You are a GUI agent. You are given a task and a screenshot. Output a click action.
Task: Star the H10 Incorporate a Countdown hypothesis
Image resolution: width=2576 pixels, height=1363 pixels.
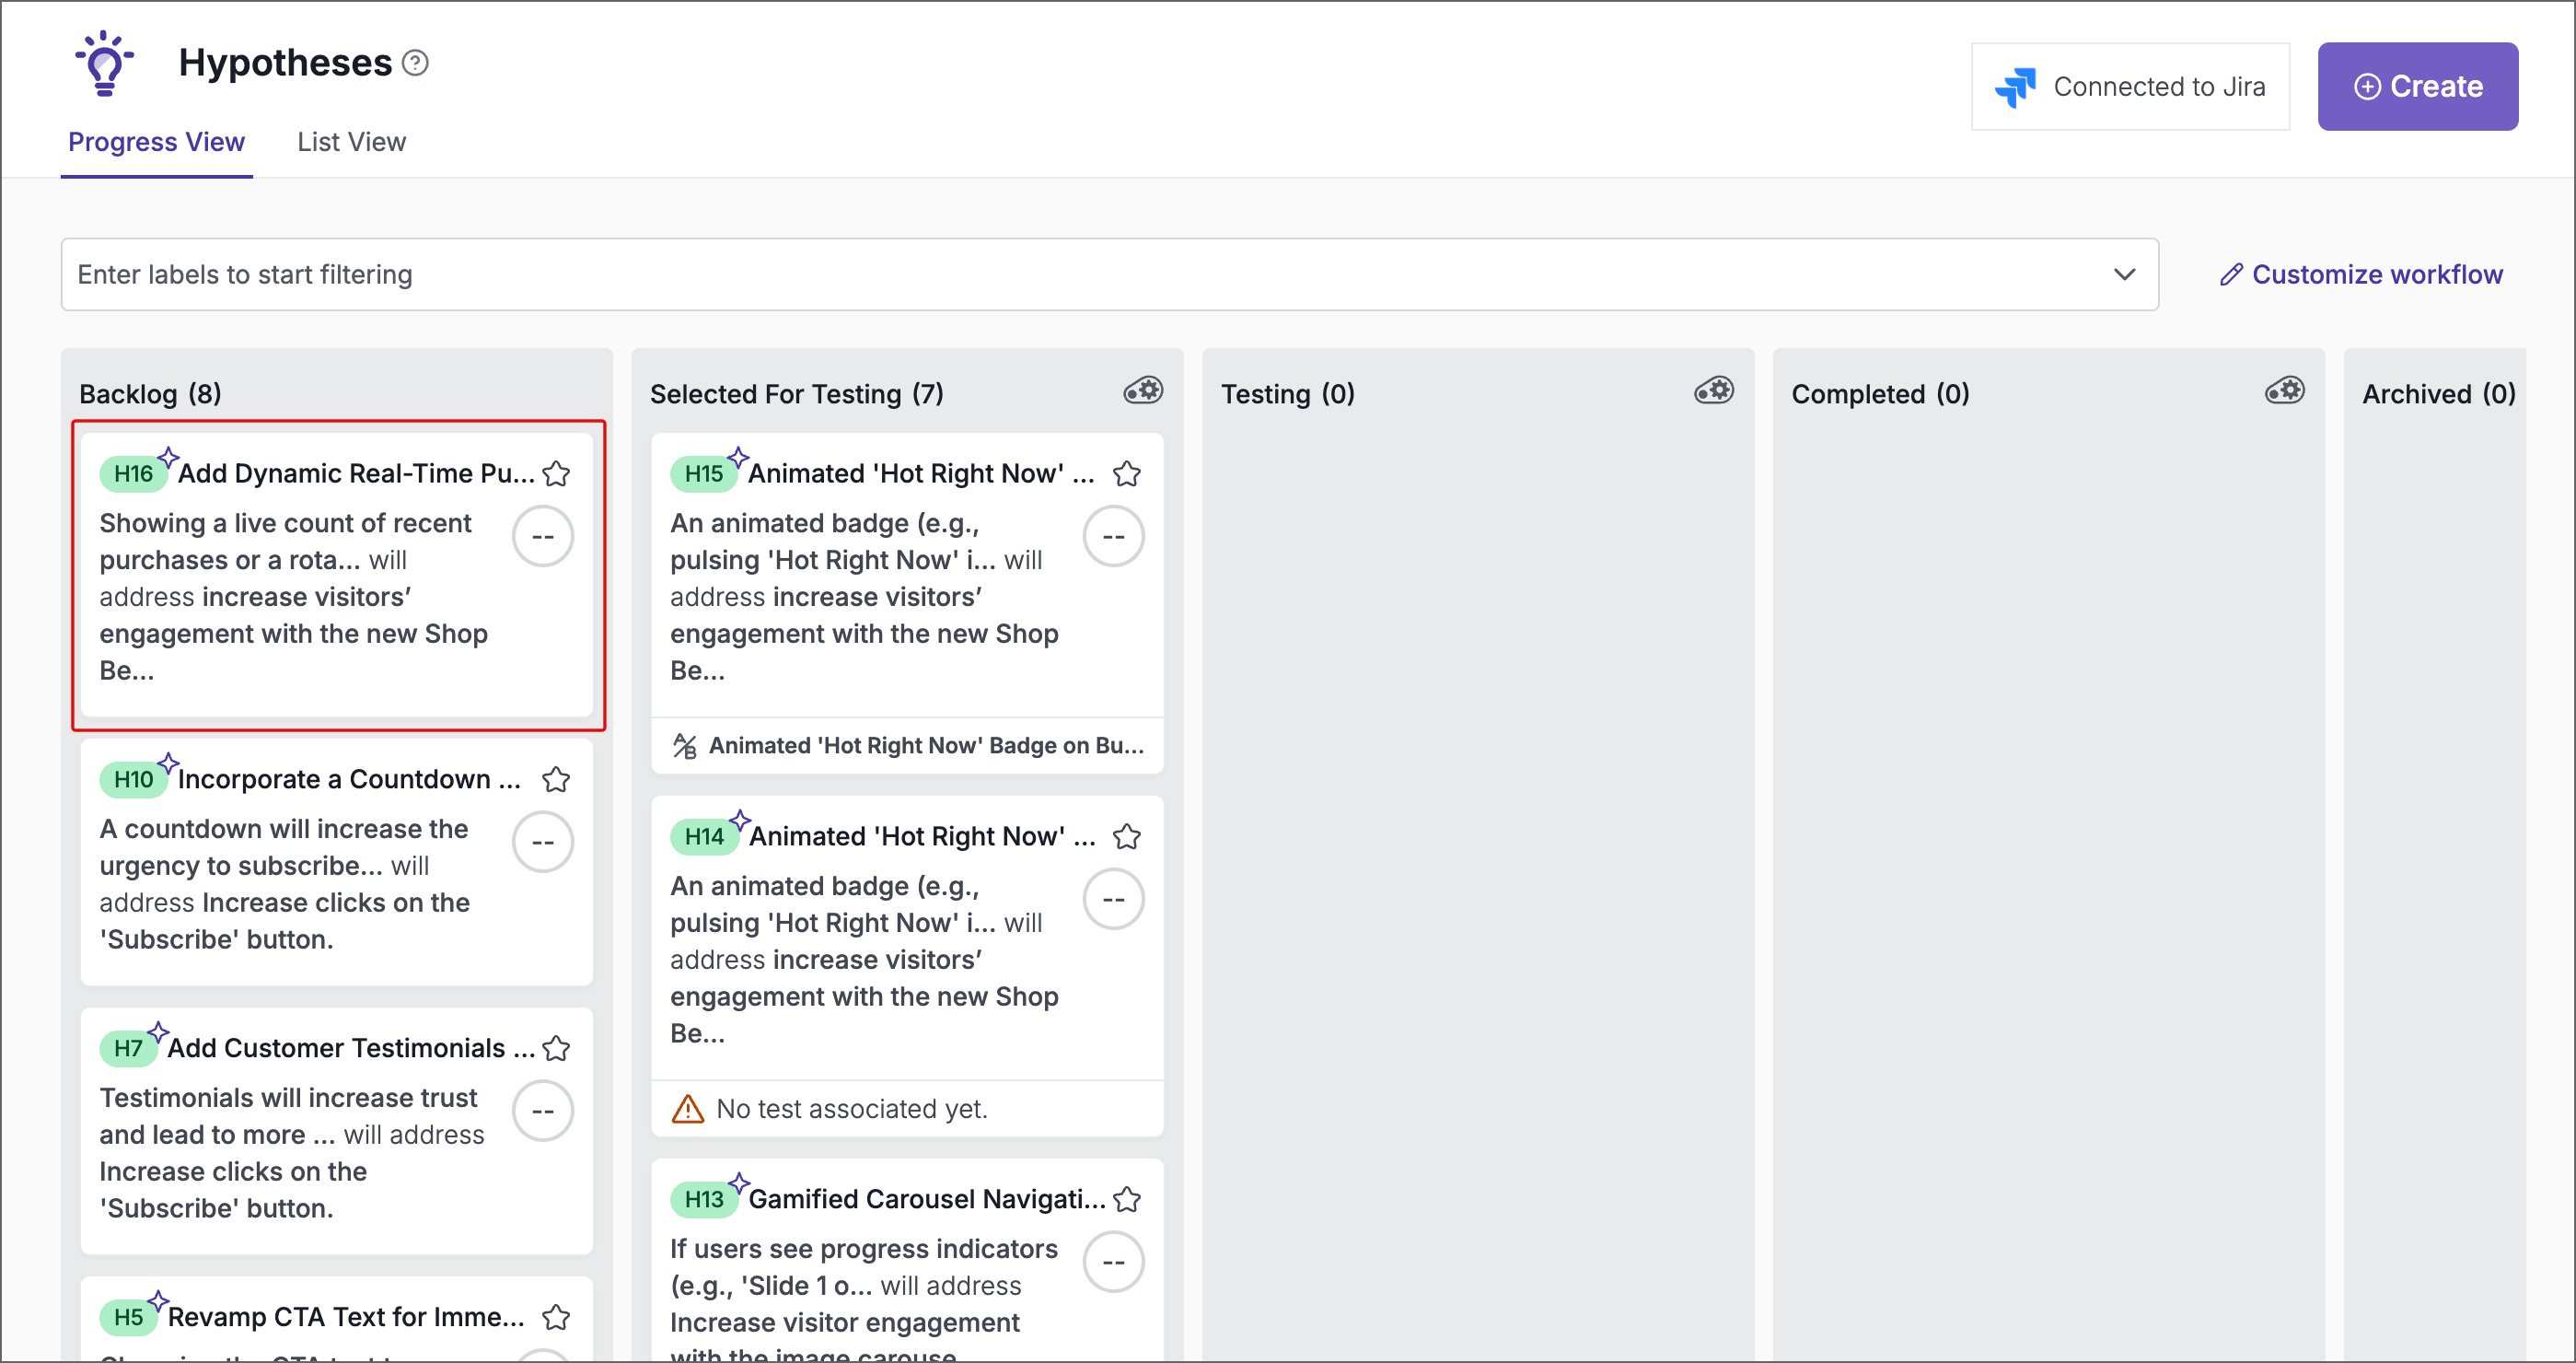click(x=556, y=779)
